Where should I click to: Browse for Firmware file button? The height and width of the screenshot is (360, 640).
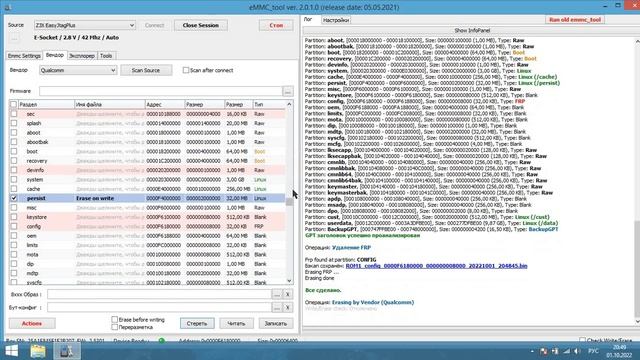click(x=287, y=91)
